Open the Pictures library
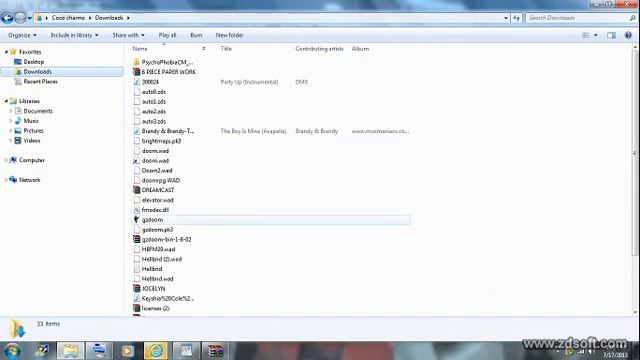The image size is (640, 360). pyautogui.click(x=33, y=131)
